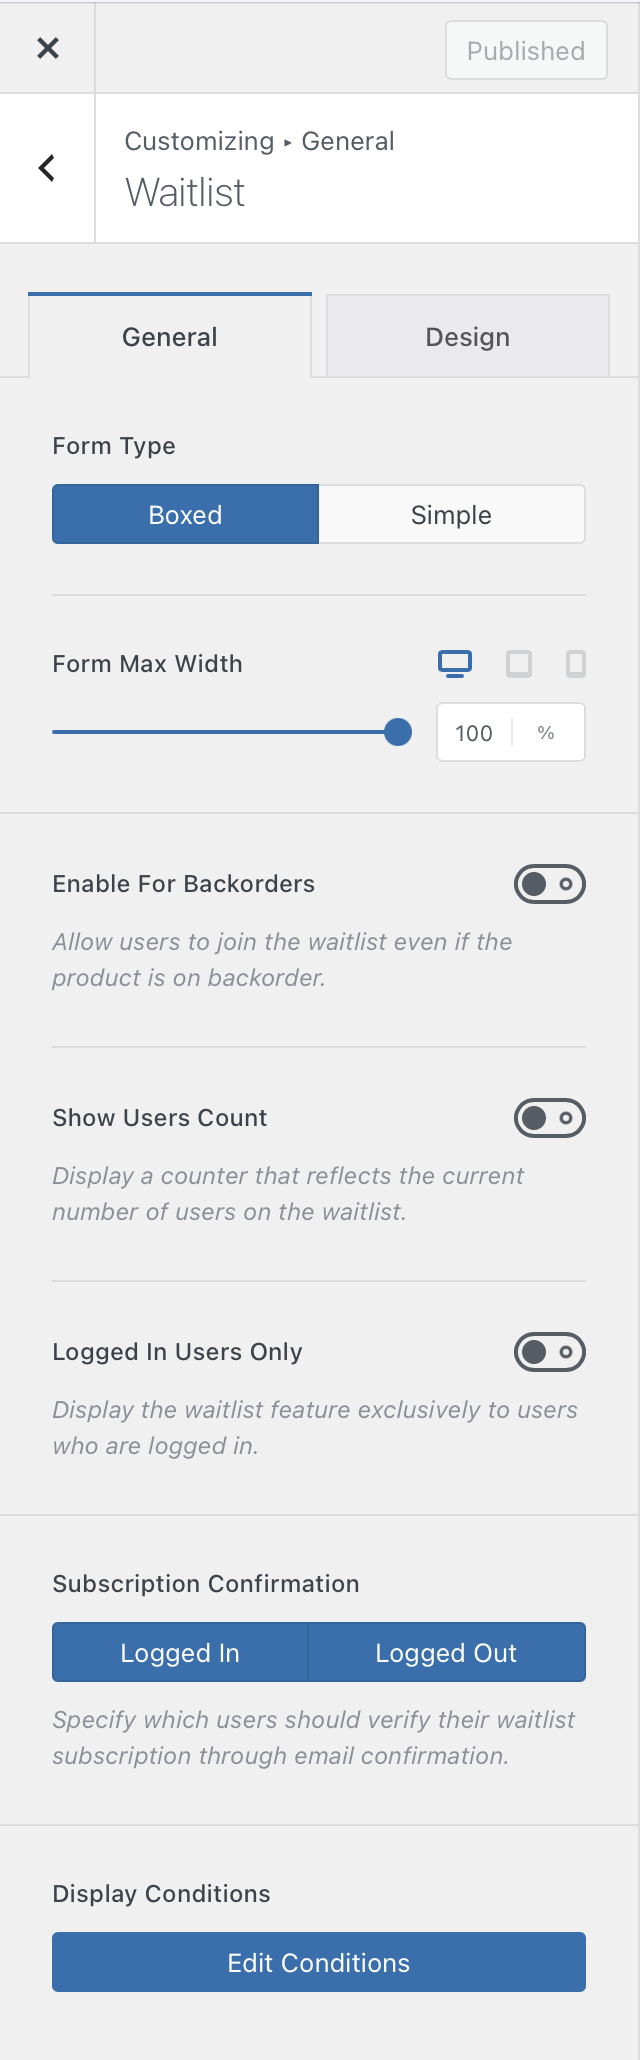640x2060 pixels.
Task: Click the Form Max Width value field
Action: 474,733
